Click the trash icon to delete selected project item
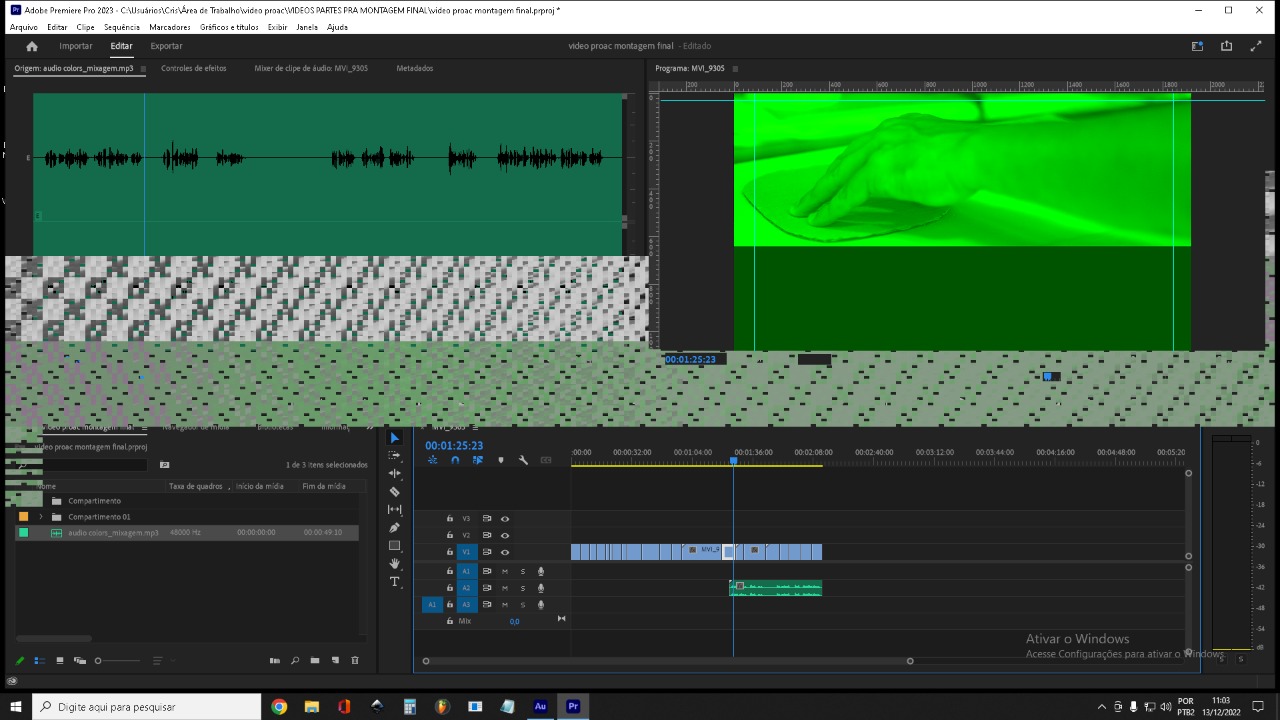This screenshot has width=1280, height=720. click(355, 660)
